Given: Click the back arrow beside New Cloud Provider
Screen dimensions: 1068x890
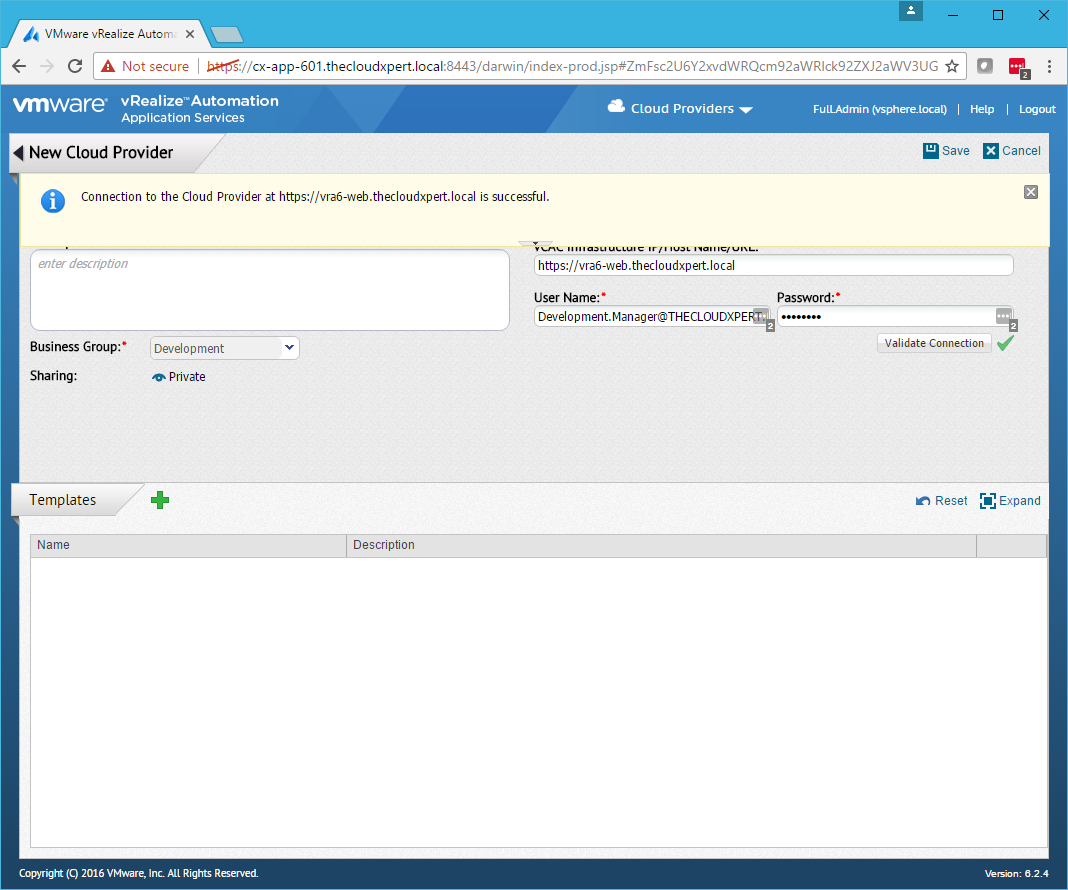Looking at the screenshot, I should [x=18, y=153].
